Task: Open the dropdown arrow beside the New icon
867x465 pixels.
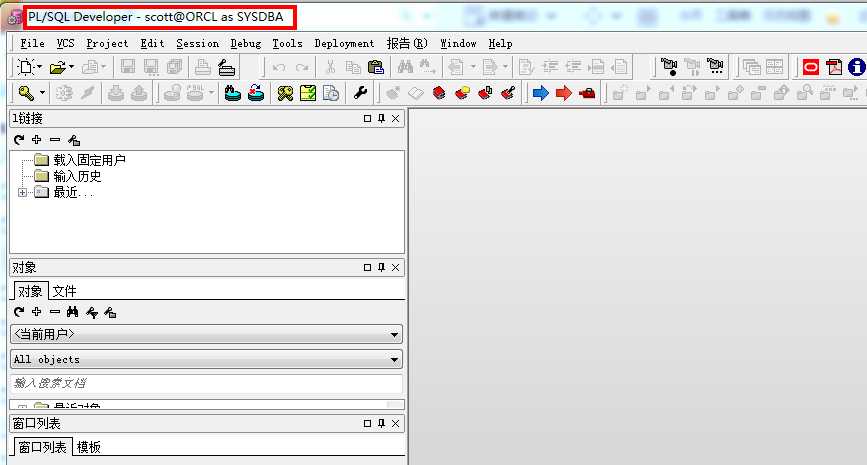Action: tap(39, 67)
